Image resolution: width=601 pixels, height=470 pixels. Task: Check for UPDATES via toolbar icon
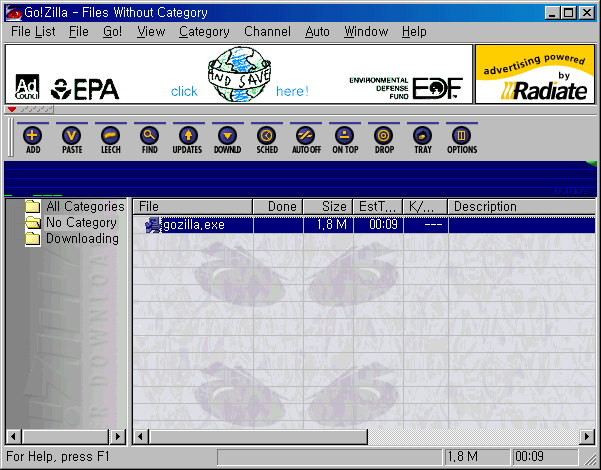(189, 136)
